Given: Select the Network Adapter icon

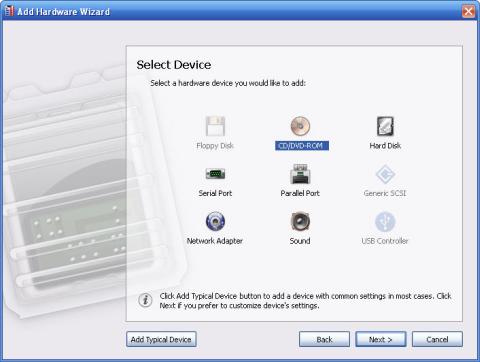Looking at the screenshot, I should coord(215,221).
